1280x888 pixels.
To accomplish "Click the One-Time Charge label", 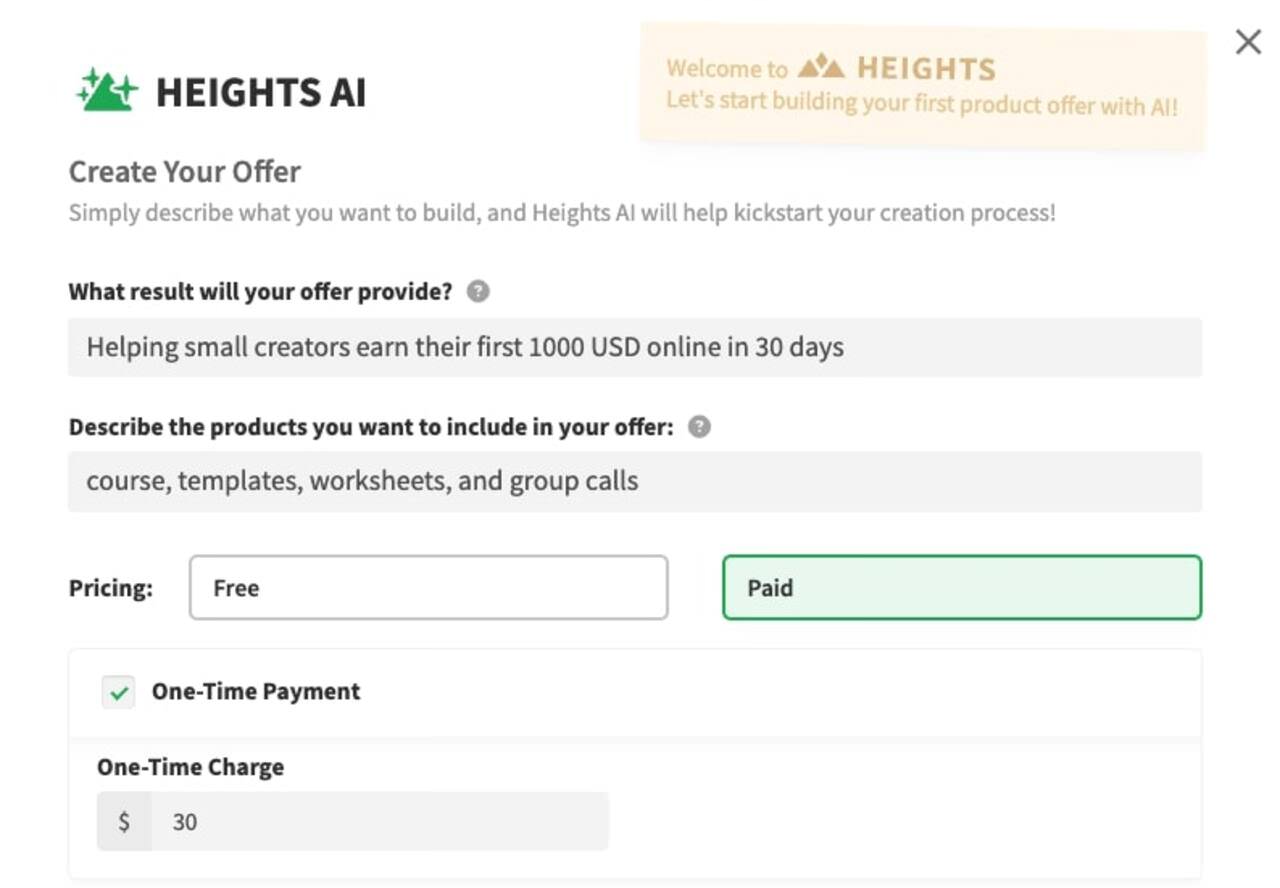I will (x=189, y=766).
